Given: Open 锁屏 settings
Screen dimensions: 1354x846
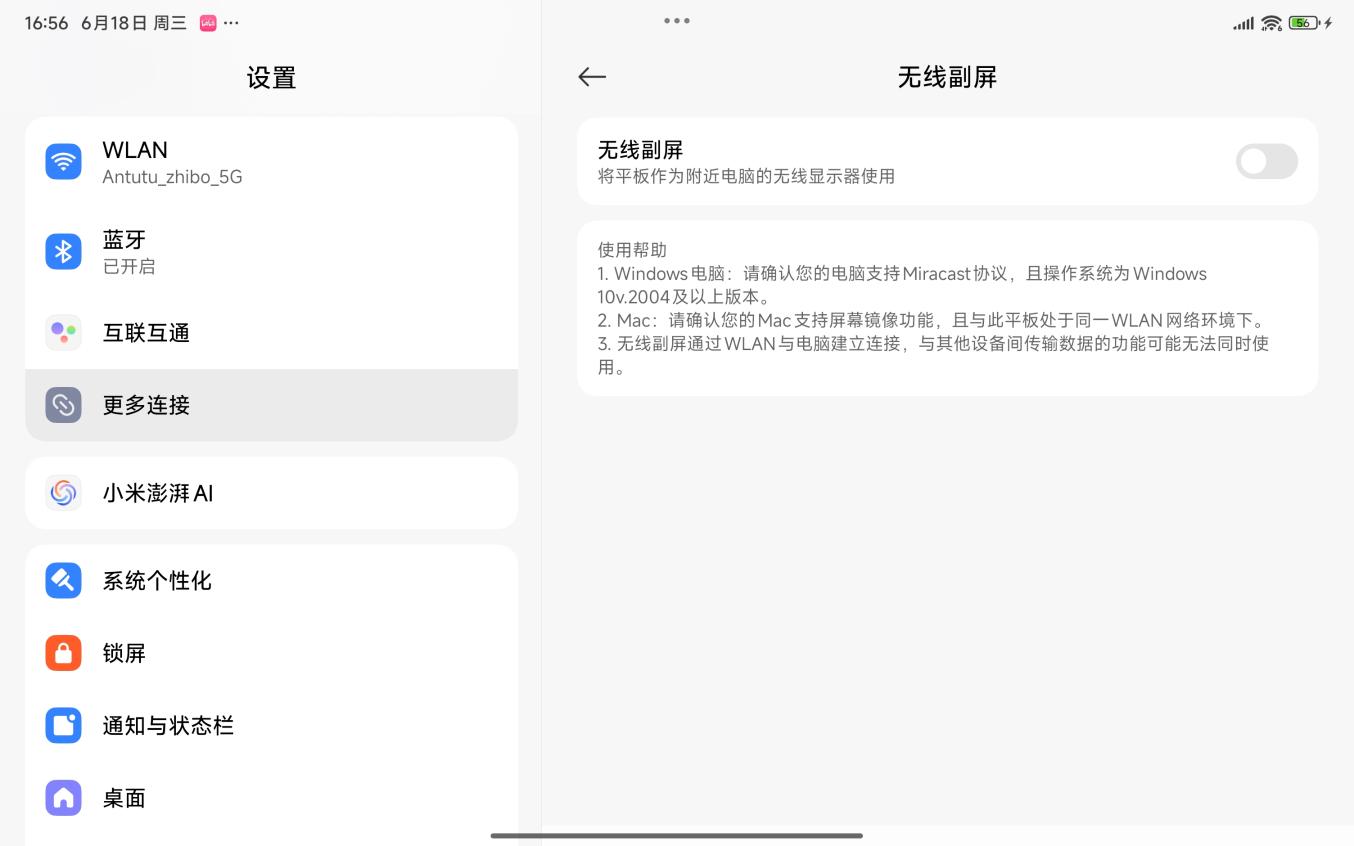Looking at the screenshot, I should [x=271, y=653].
